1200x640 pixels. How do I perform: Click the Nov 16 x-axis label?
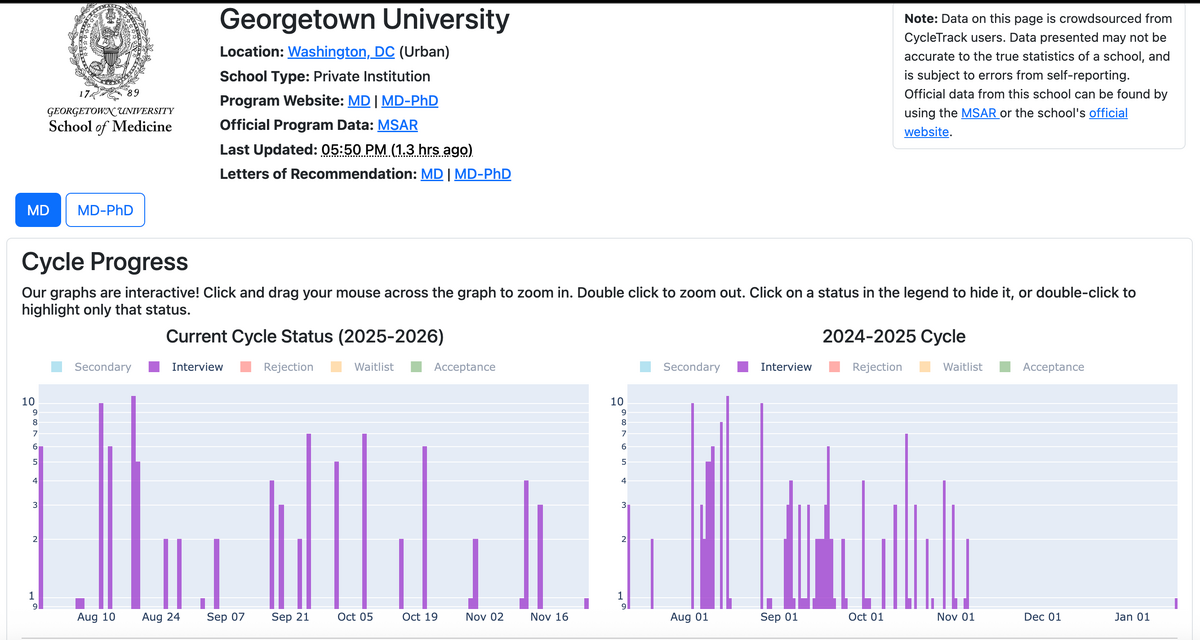[549, 617]
